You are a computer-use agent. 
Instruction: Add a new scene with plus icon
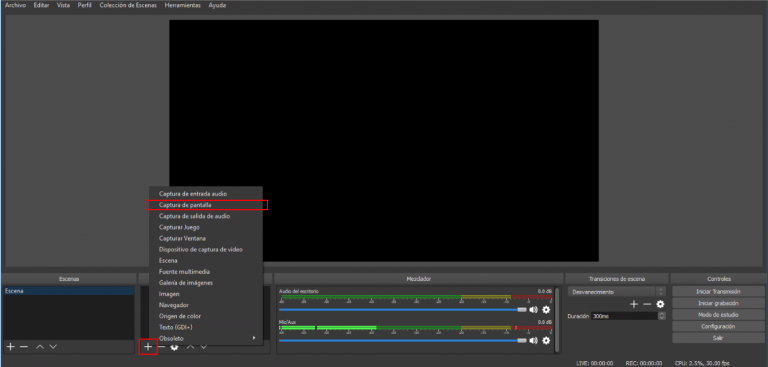(x=10, y=347)
